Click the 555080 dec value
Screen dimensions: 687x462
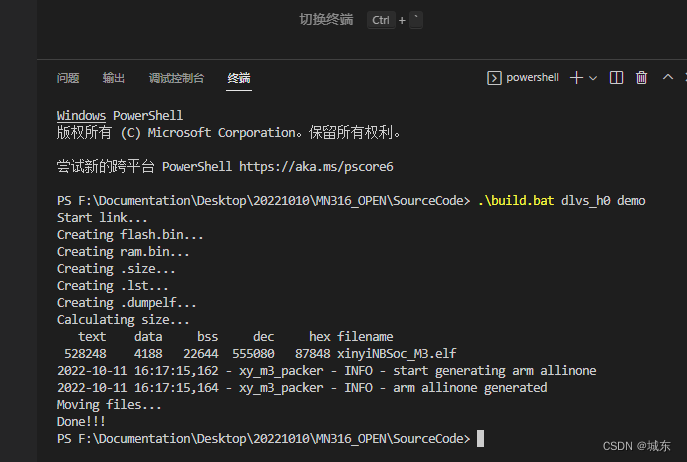pos(253,354)
